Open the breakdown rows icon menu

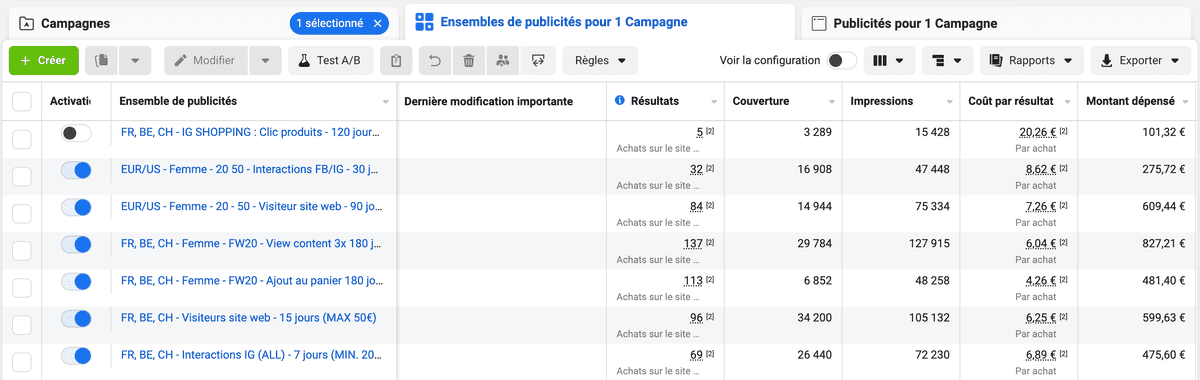point(946,61)
